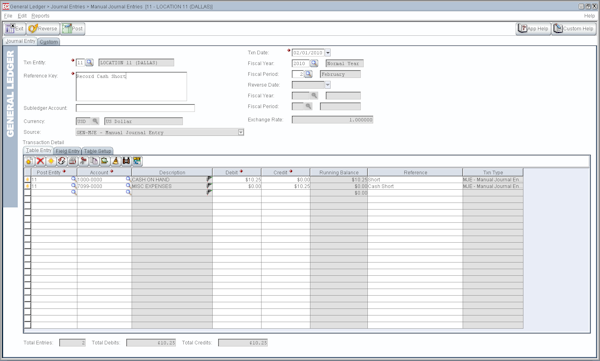Viewport: 600px width, 361px height.
Task: Click the Credit column header
Action: (x=285, y=172)
